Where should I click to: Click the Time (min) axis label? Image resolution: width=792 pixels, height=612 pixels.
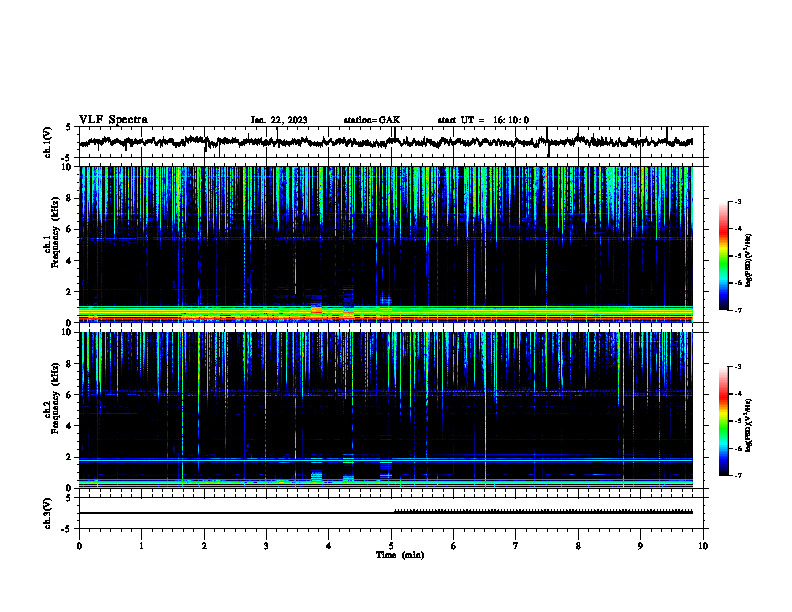[x=400, y=555]
